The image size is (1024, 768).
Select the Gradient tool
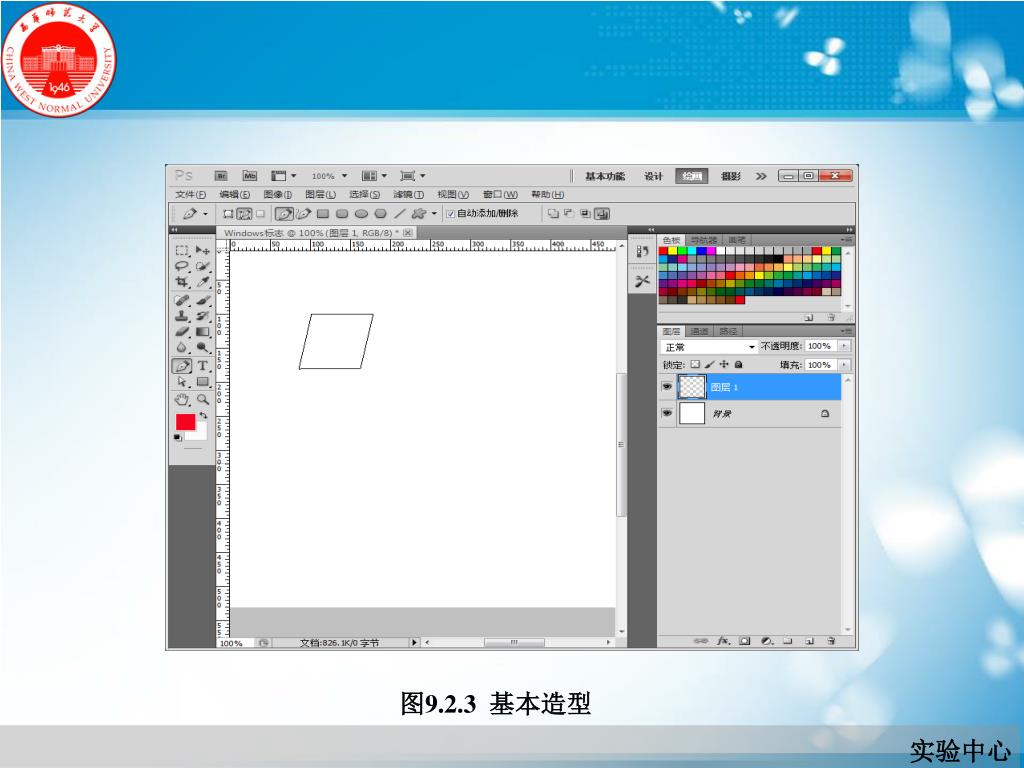click(x=202, y=332)
